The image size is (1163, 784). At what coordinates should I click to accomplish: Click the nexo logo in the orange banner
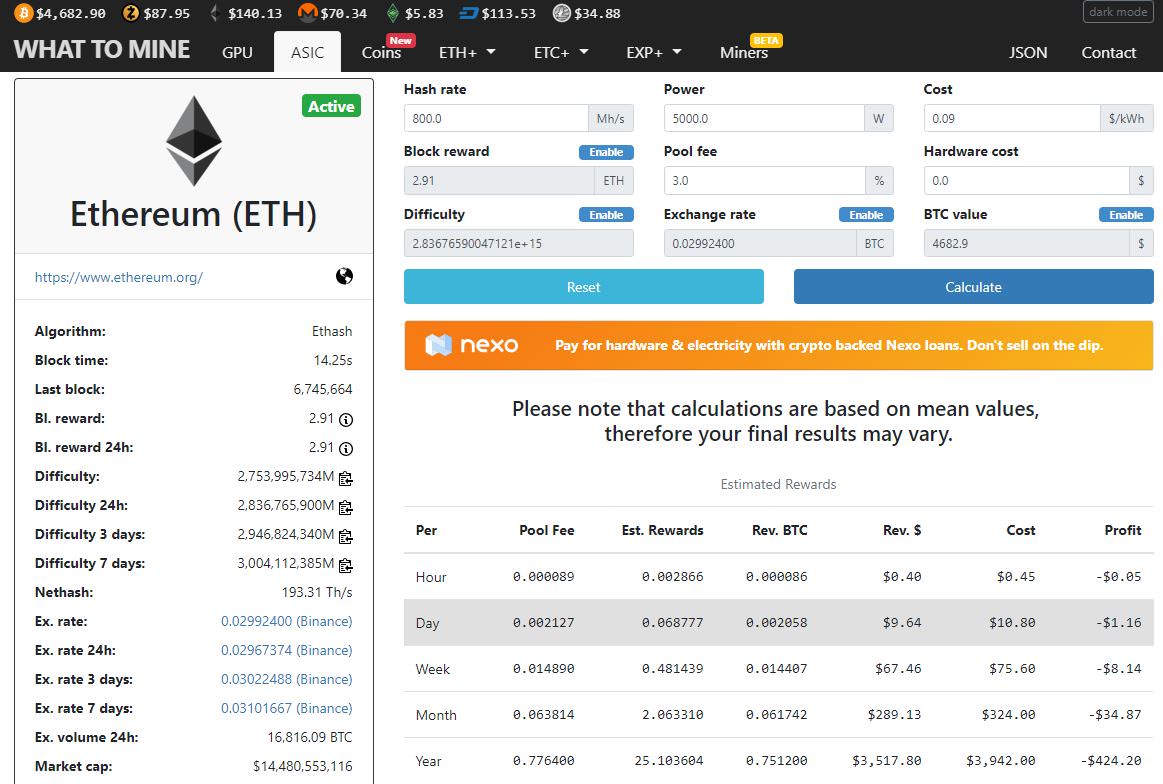[472, 345]
